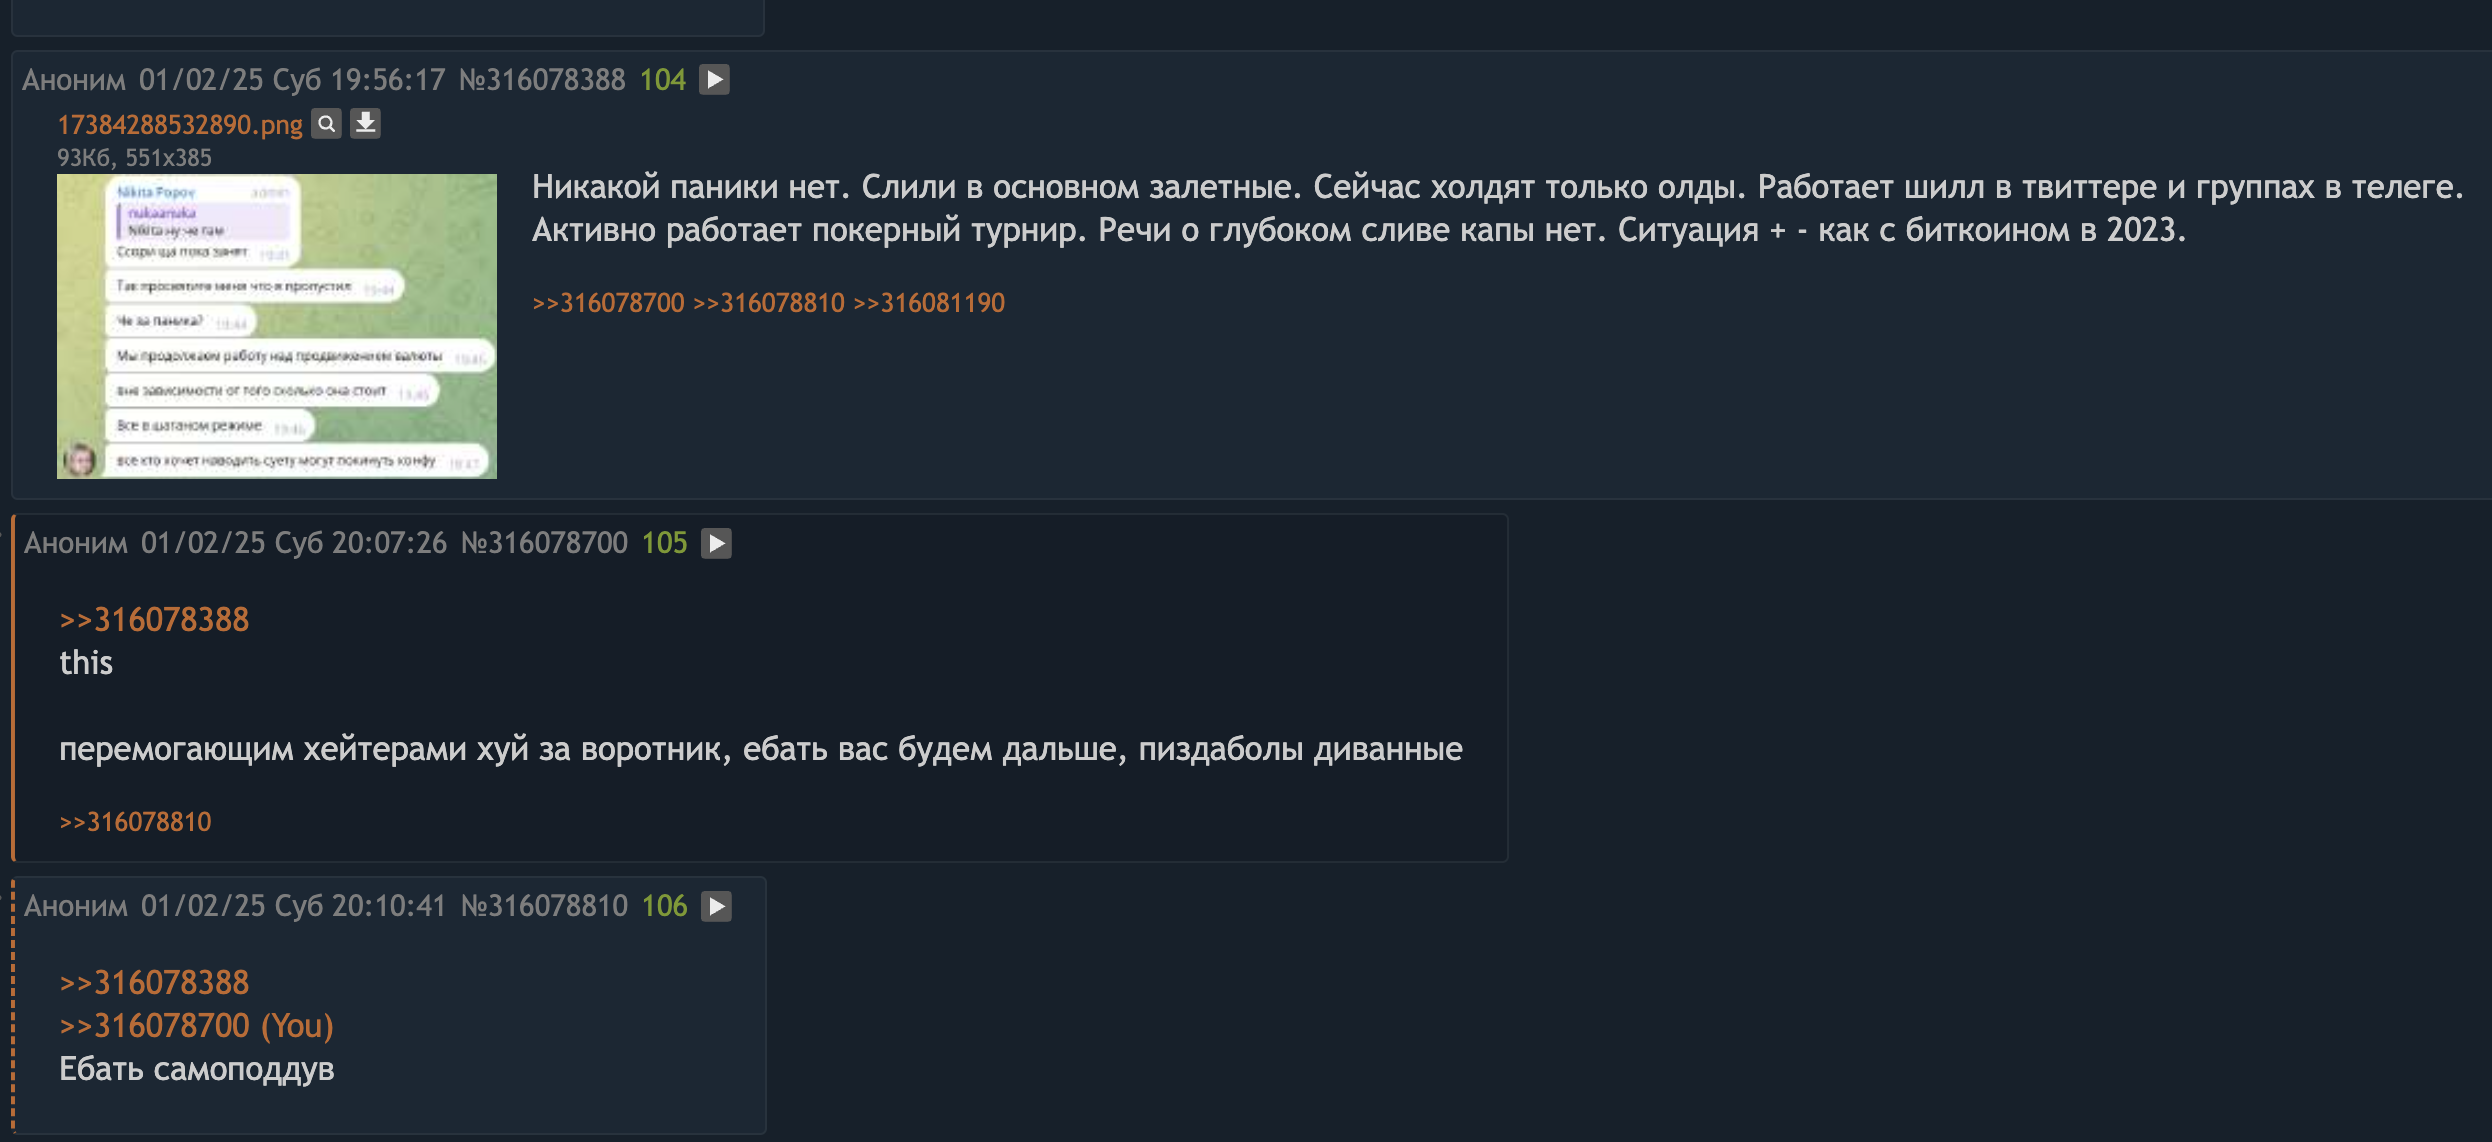Follow reply link >>316078810 under post 104
The width and height of the screenshot is (2492, 1142).
(x=769, y=303)
